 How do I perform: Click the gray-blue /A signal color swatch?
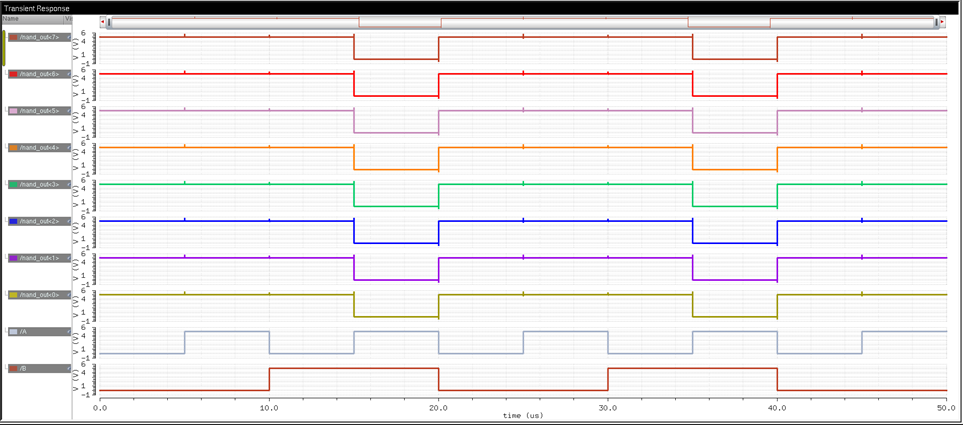(x=13, y=332)
